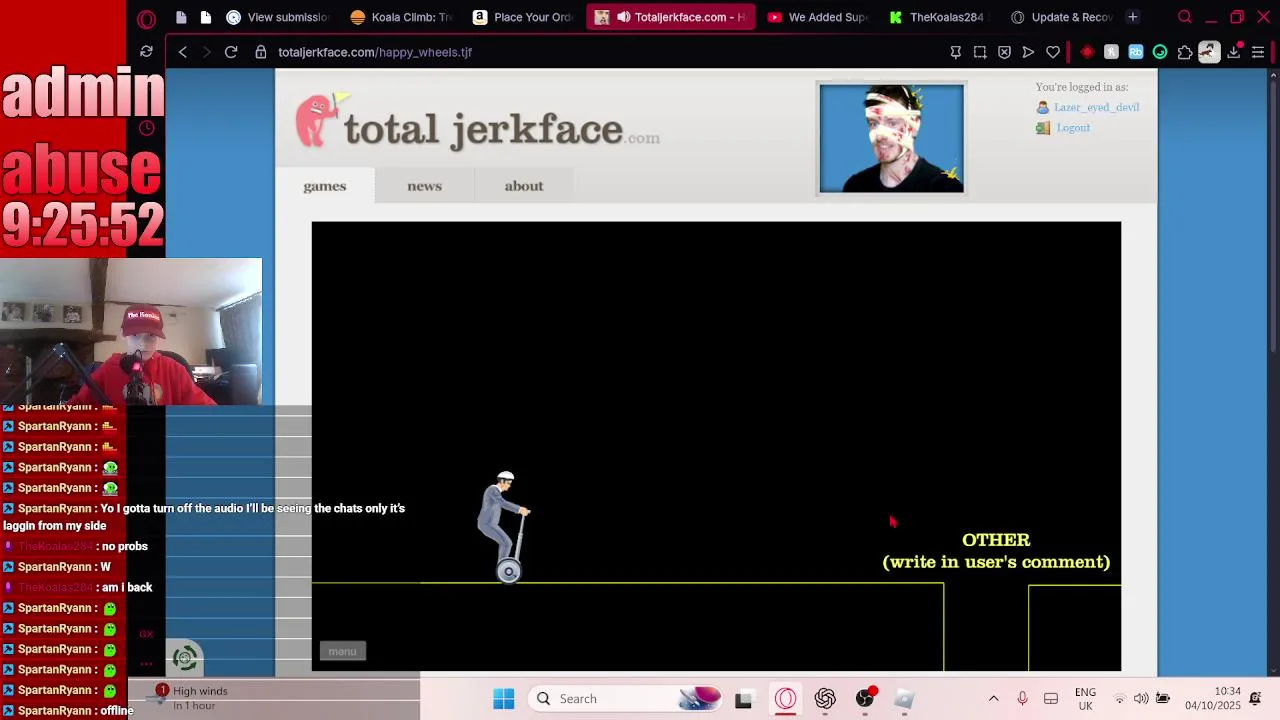The width and height of the screenshot is (1280, 720).
Task: Open the OBS Studio taskbar icon
Action: coord(865,698)
